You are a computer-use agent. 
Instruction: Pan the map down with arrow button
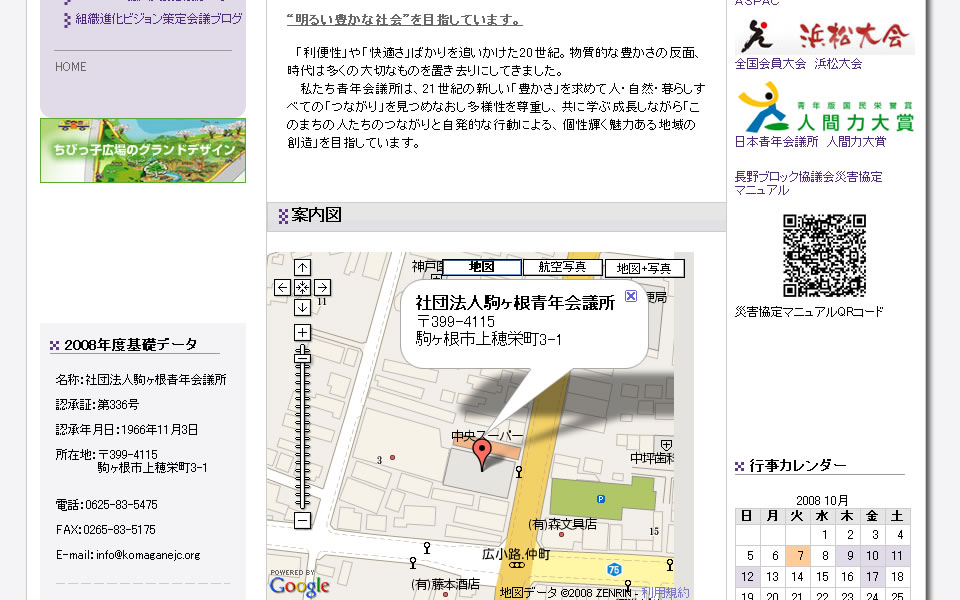pos(302,307)
